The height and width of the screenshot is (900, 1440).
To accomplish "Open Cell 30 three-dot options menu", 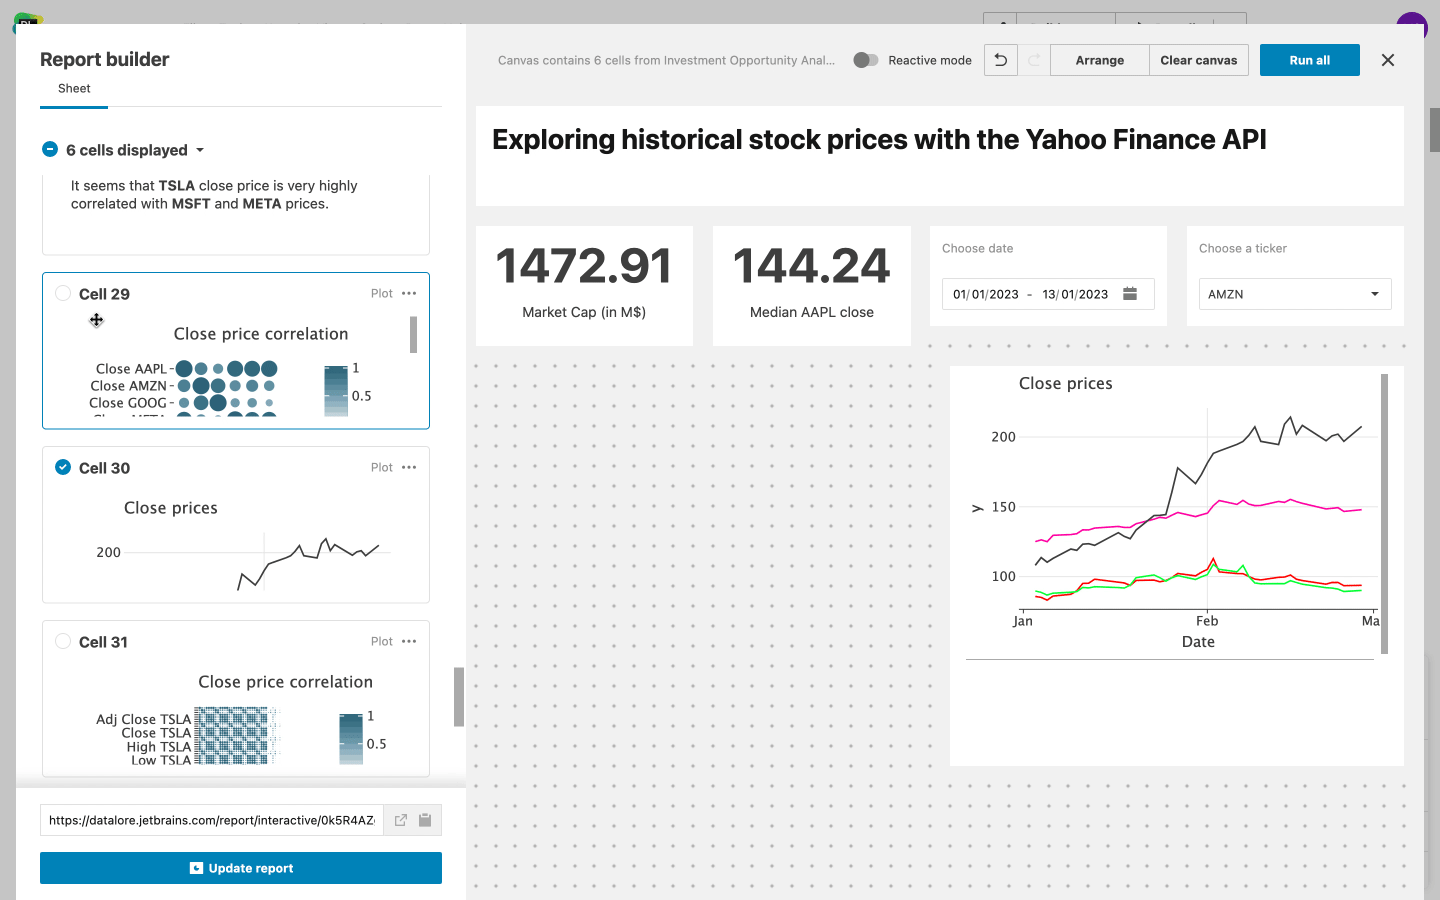I will (409, 468).
